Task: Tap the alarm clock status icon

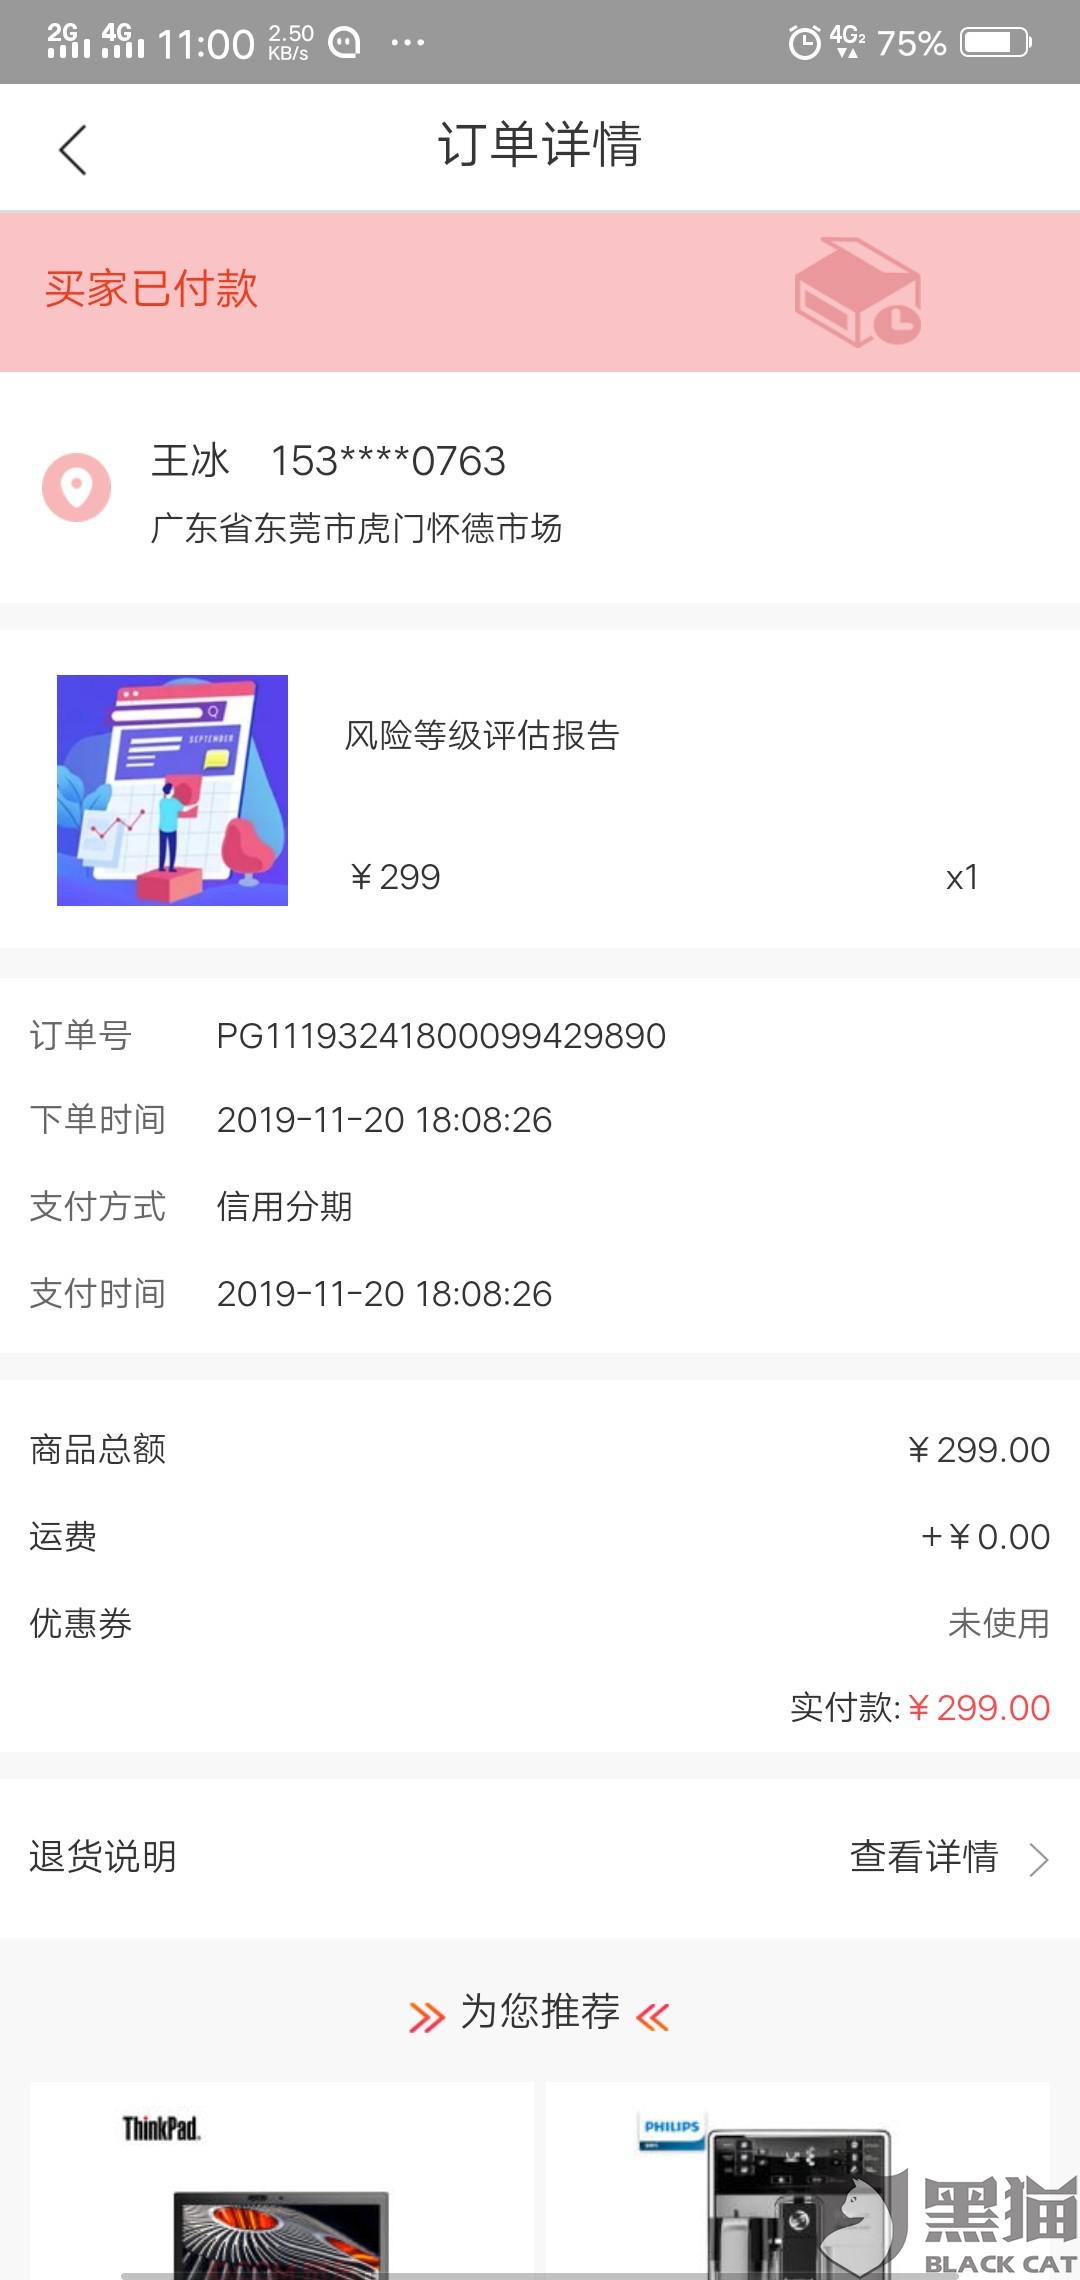Action: click(804, 43)
